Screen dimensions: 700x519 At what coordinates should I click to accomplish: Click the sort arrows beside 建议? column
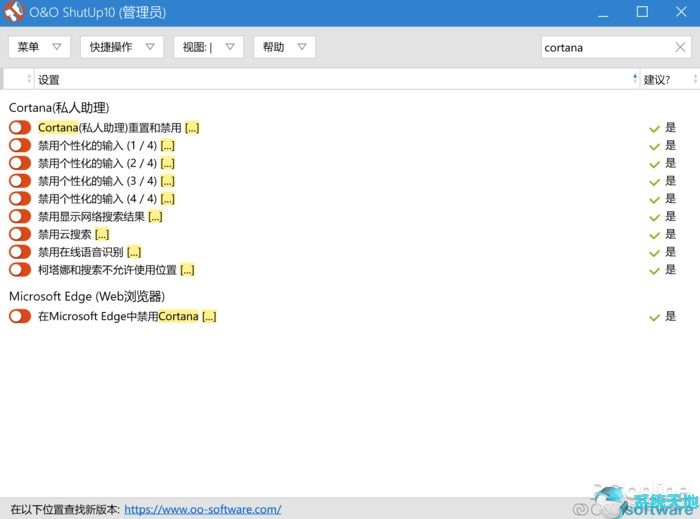(x=695, y=79)
